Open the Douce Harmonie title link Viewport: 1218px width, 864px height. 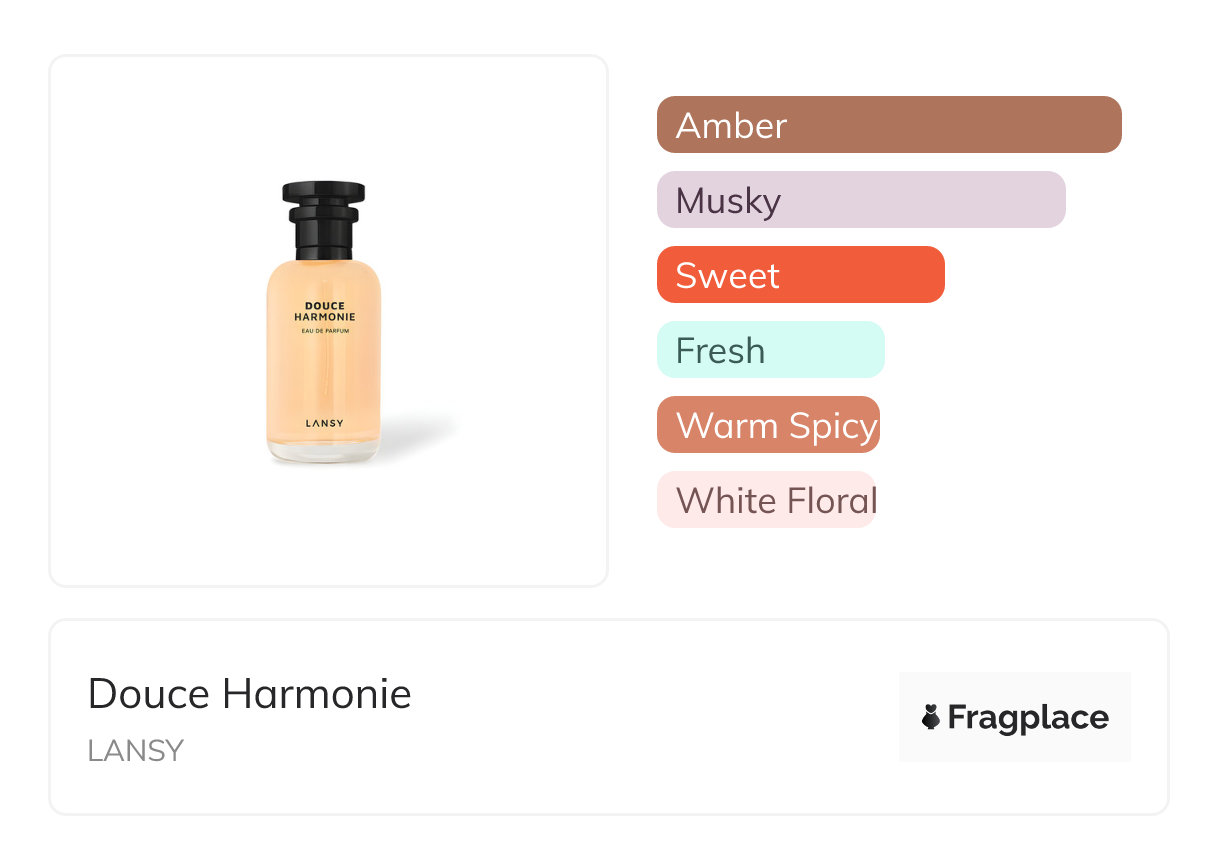coord(249,693)
